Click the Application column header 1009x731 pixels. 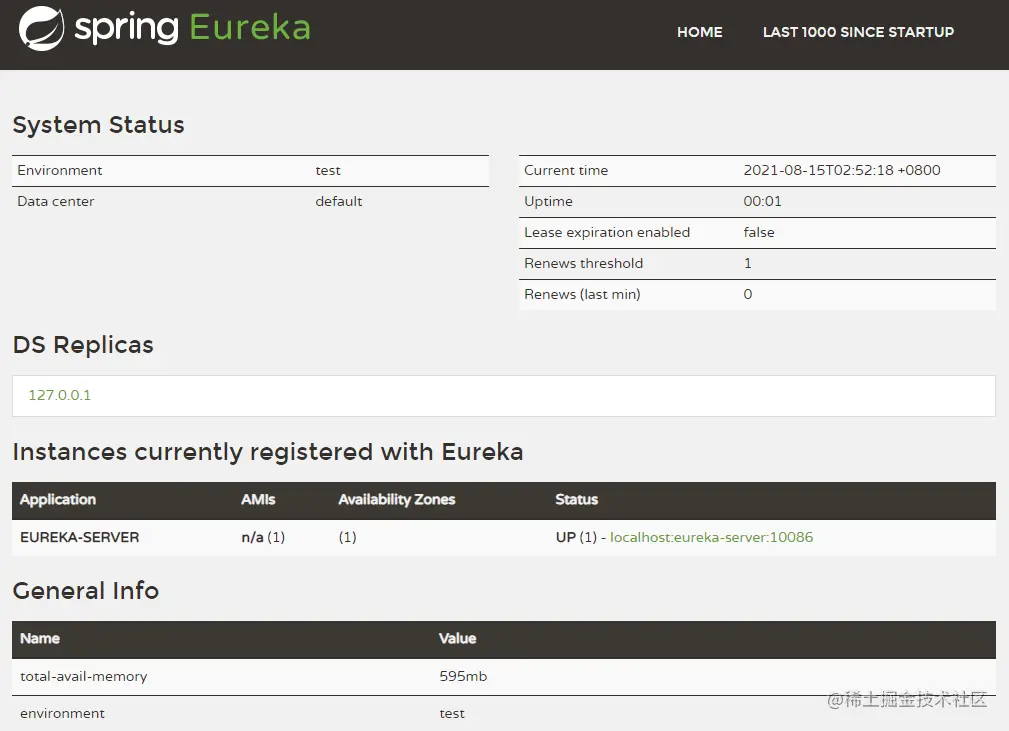point(58,500)
